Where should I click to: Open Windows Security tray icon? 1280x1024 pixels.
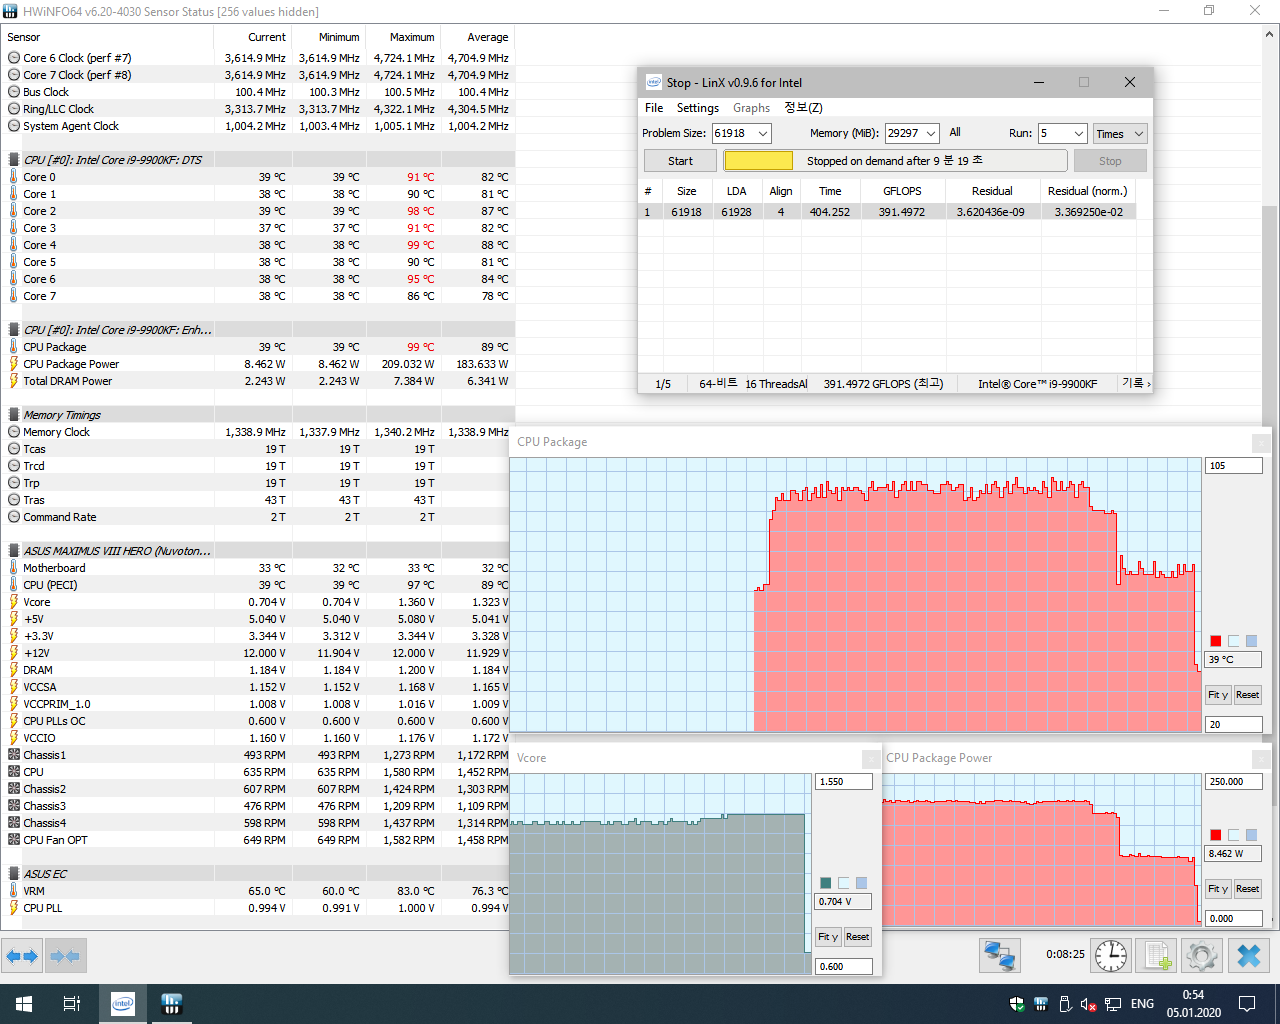(x=1017, y=1004)
